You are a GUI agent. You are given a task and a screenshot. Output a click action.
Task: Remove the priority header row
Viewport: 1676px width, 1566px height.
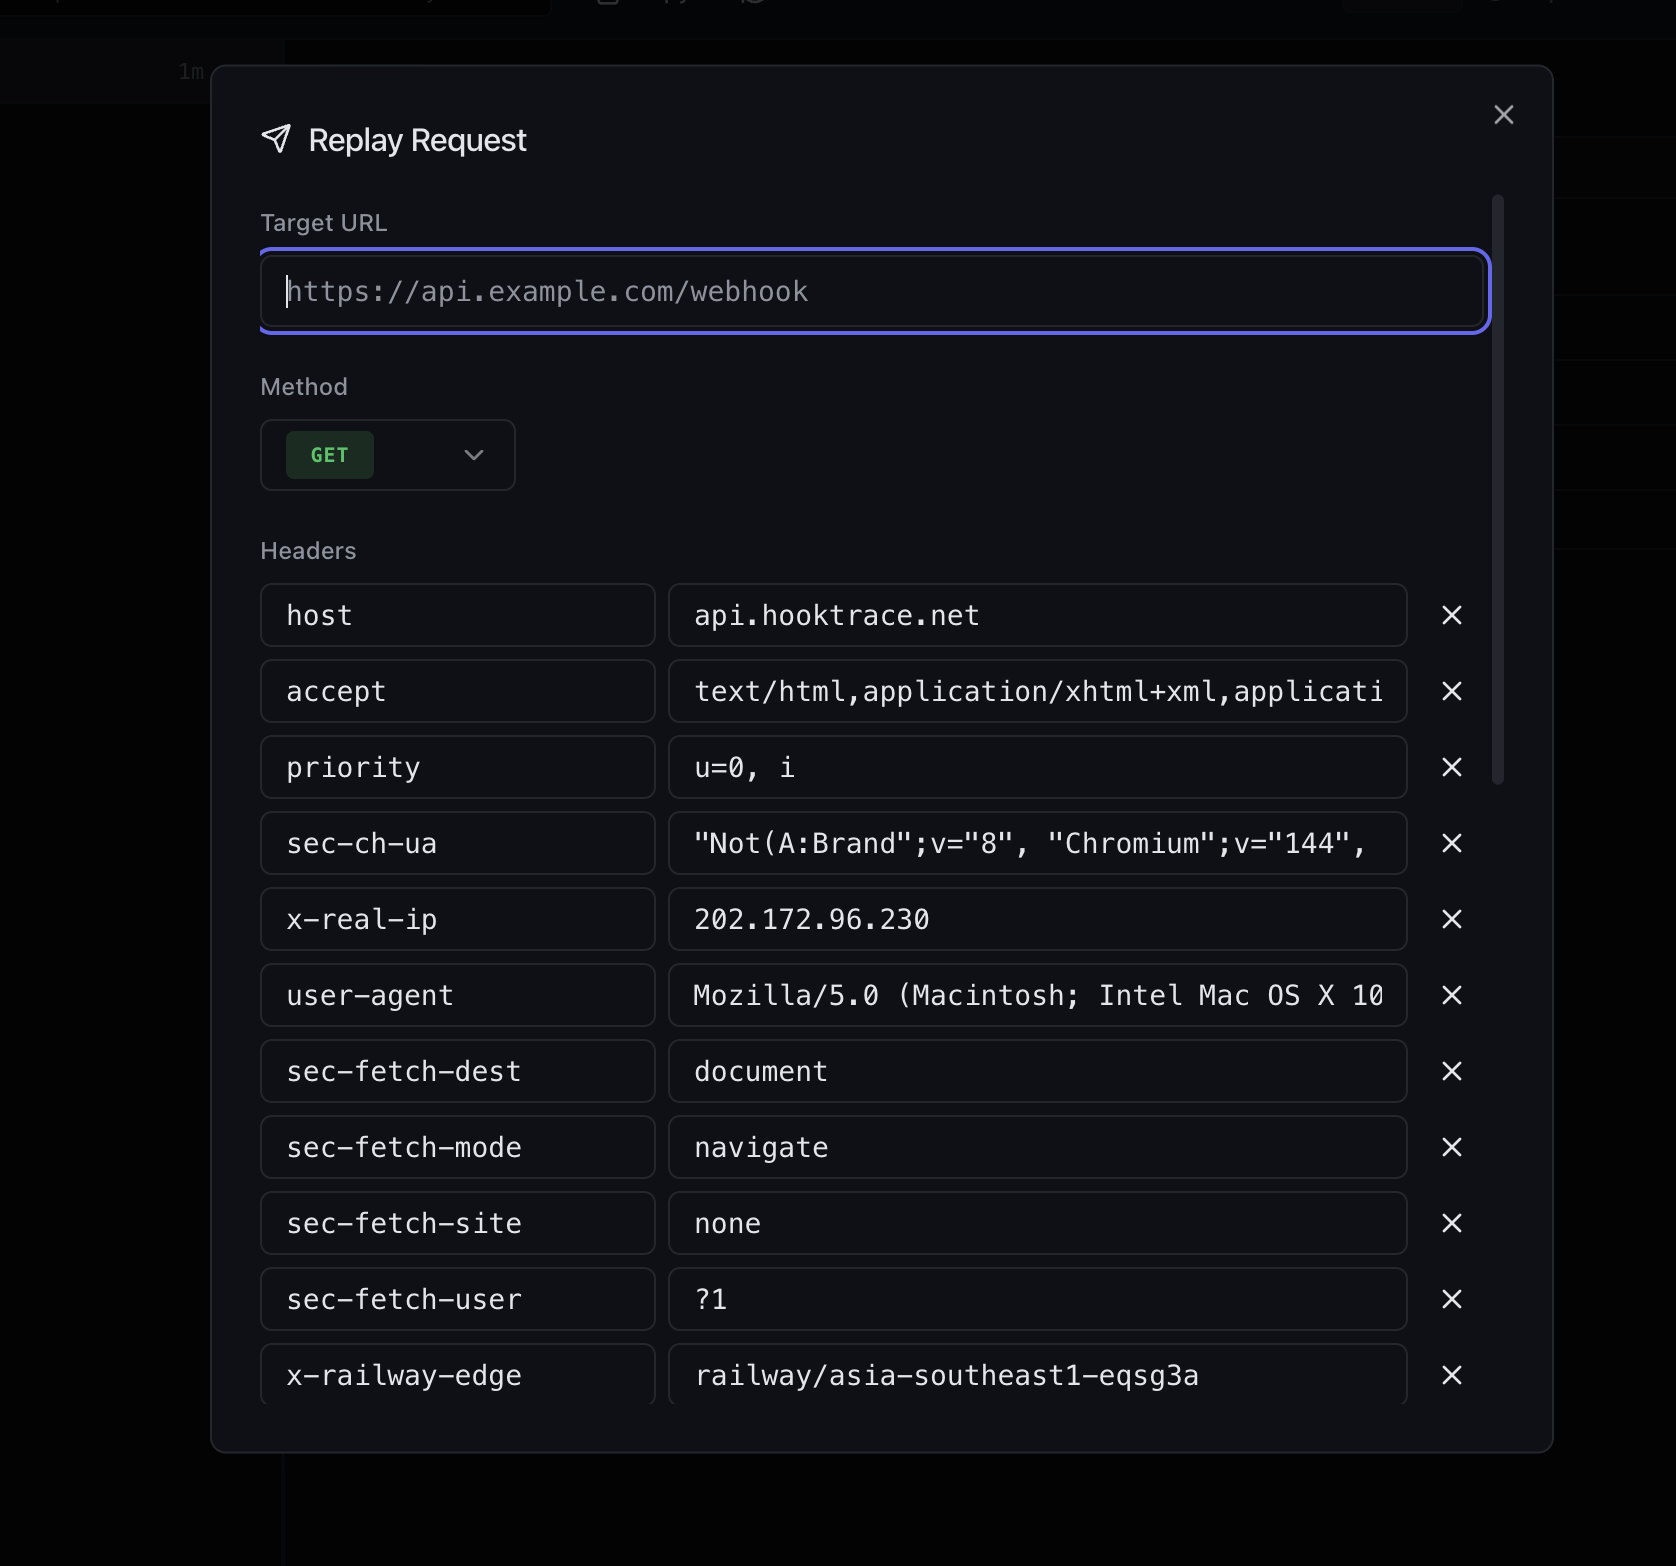[x=1451, y=767]
